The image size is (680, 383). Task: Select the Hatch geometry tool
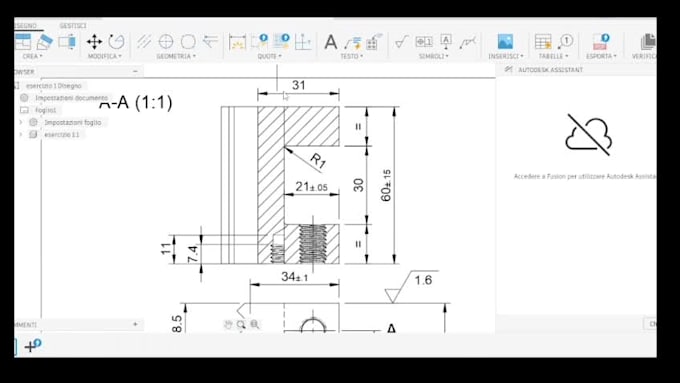point(144,42)
